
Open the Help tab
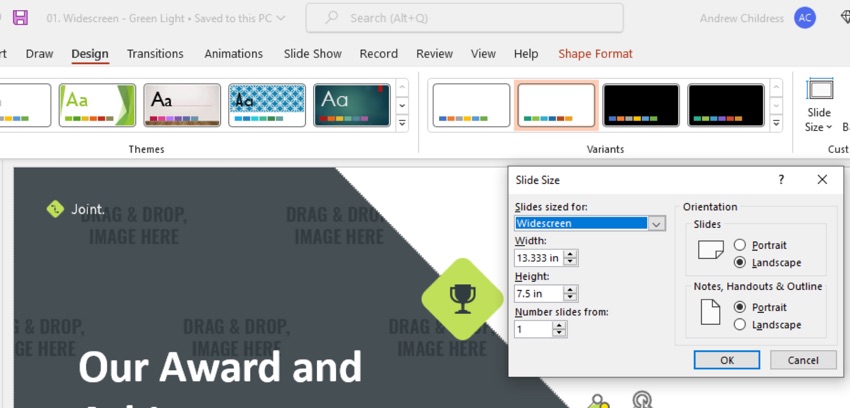tap(526, 54)
